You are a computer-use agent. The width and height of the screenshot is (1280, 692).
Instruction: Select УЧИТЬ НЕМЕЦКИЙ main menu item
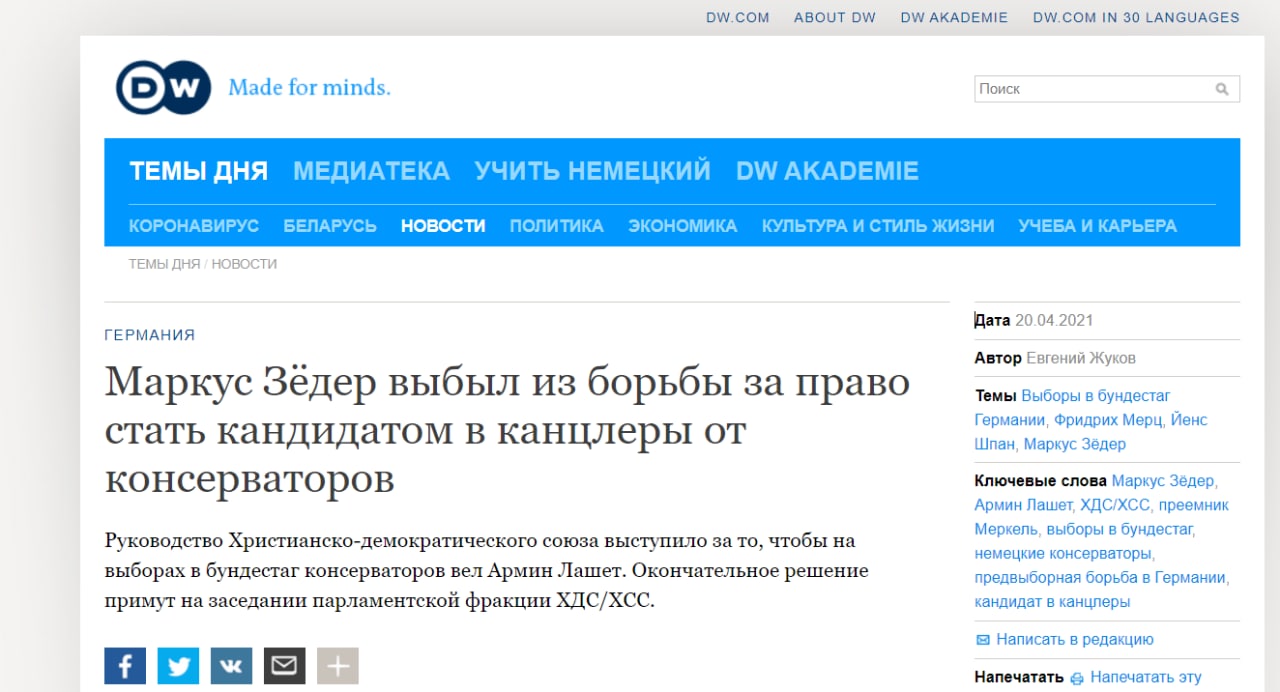pyautogui.click(x=593, y=171)
